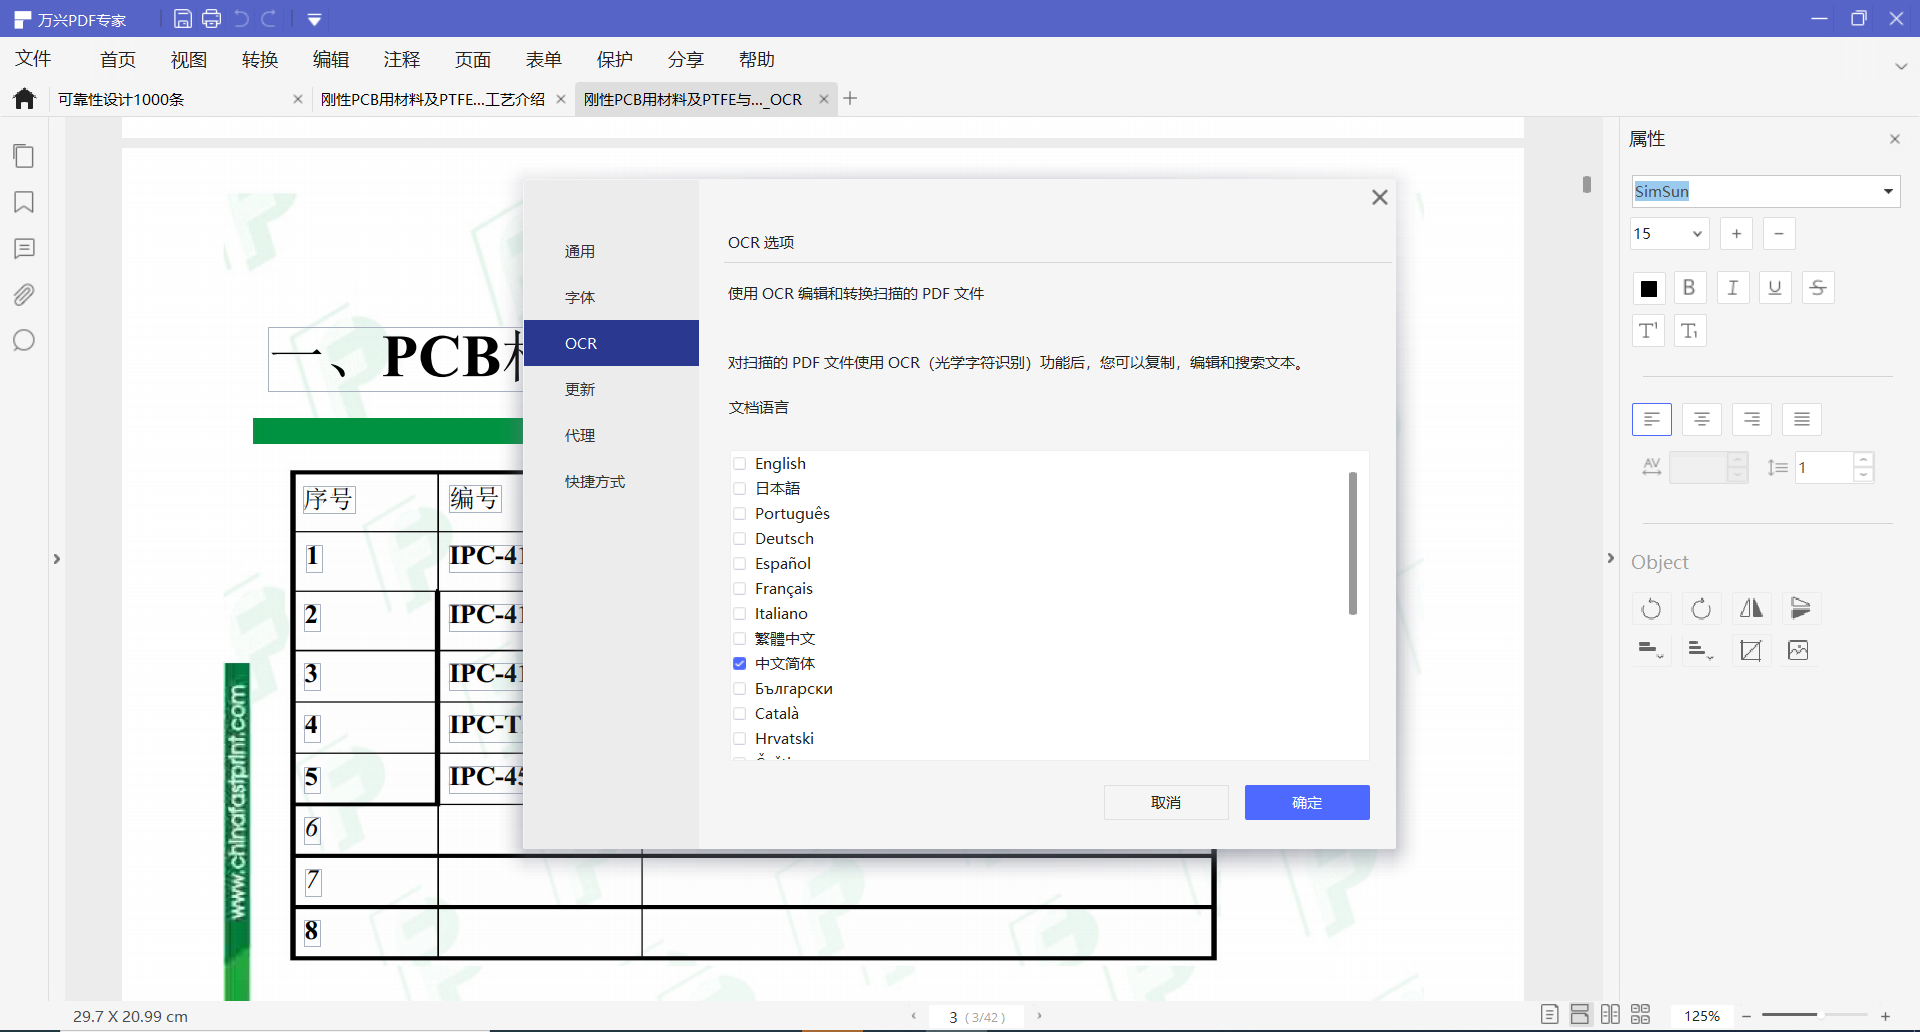The width and height of the screenshot is (1920, 1032).
Task: Expand the left sidebar arrow
Action: coord(57,559)
